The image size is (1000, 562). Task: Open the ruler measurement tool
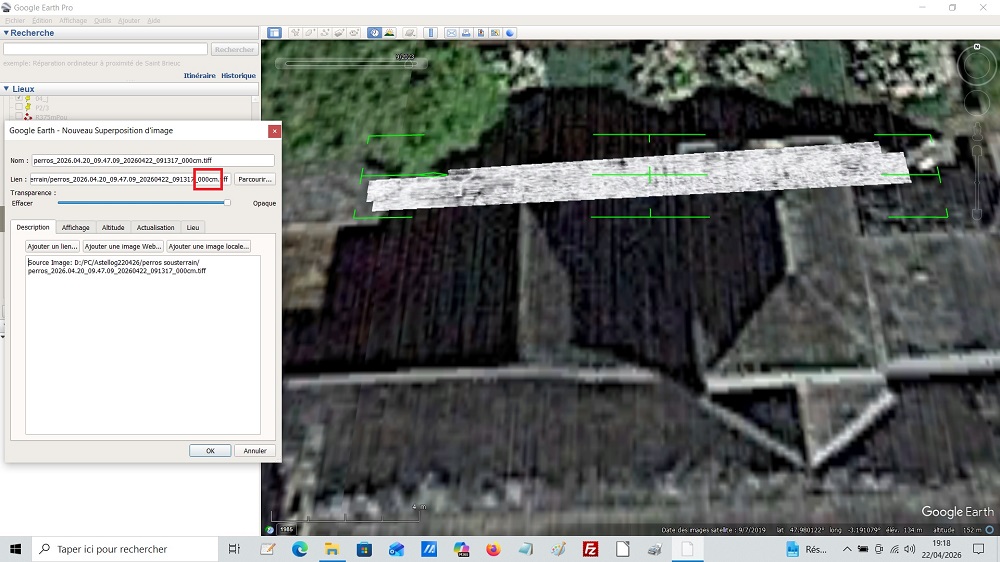coord(431,32)
